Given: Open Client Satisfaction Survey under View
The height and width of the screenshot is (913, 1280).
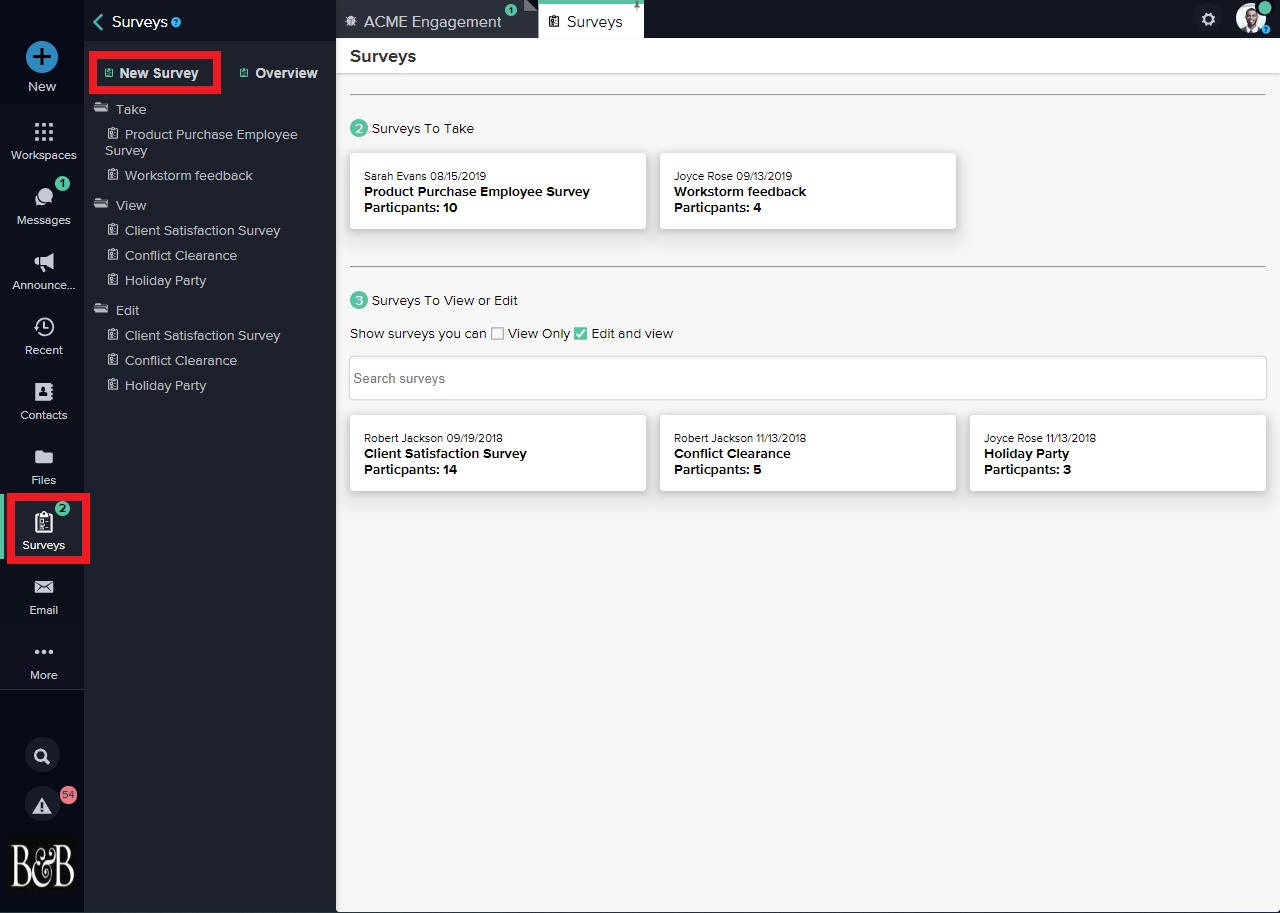Looking at the screenshot, I should tap(194, 230).
